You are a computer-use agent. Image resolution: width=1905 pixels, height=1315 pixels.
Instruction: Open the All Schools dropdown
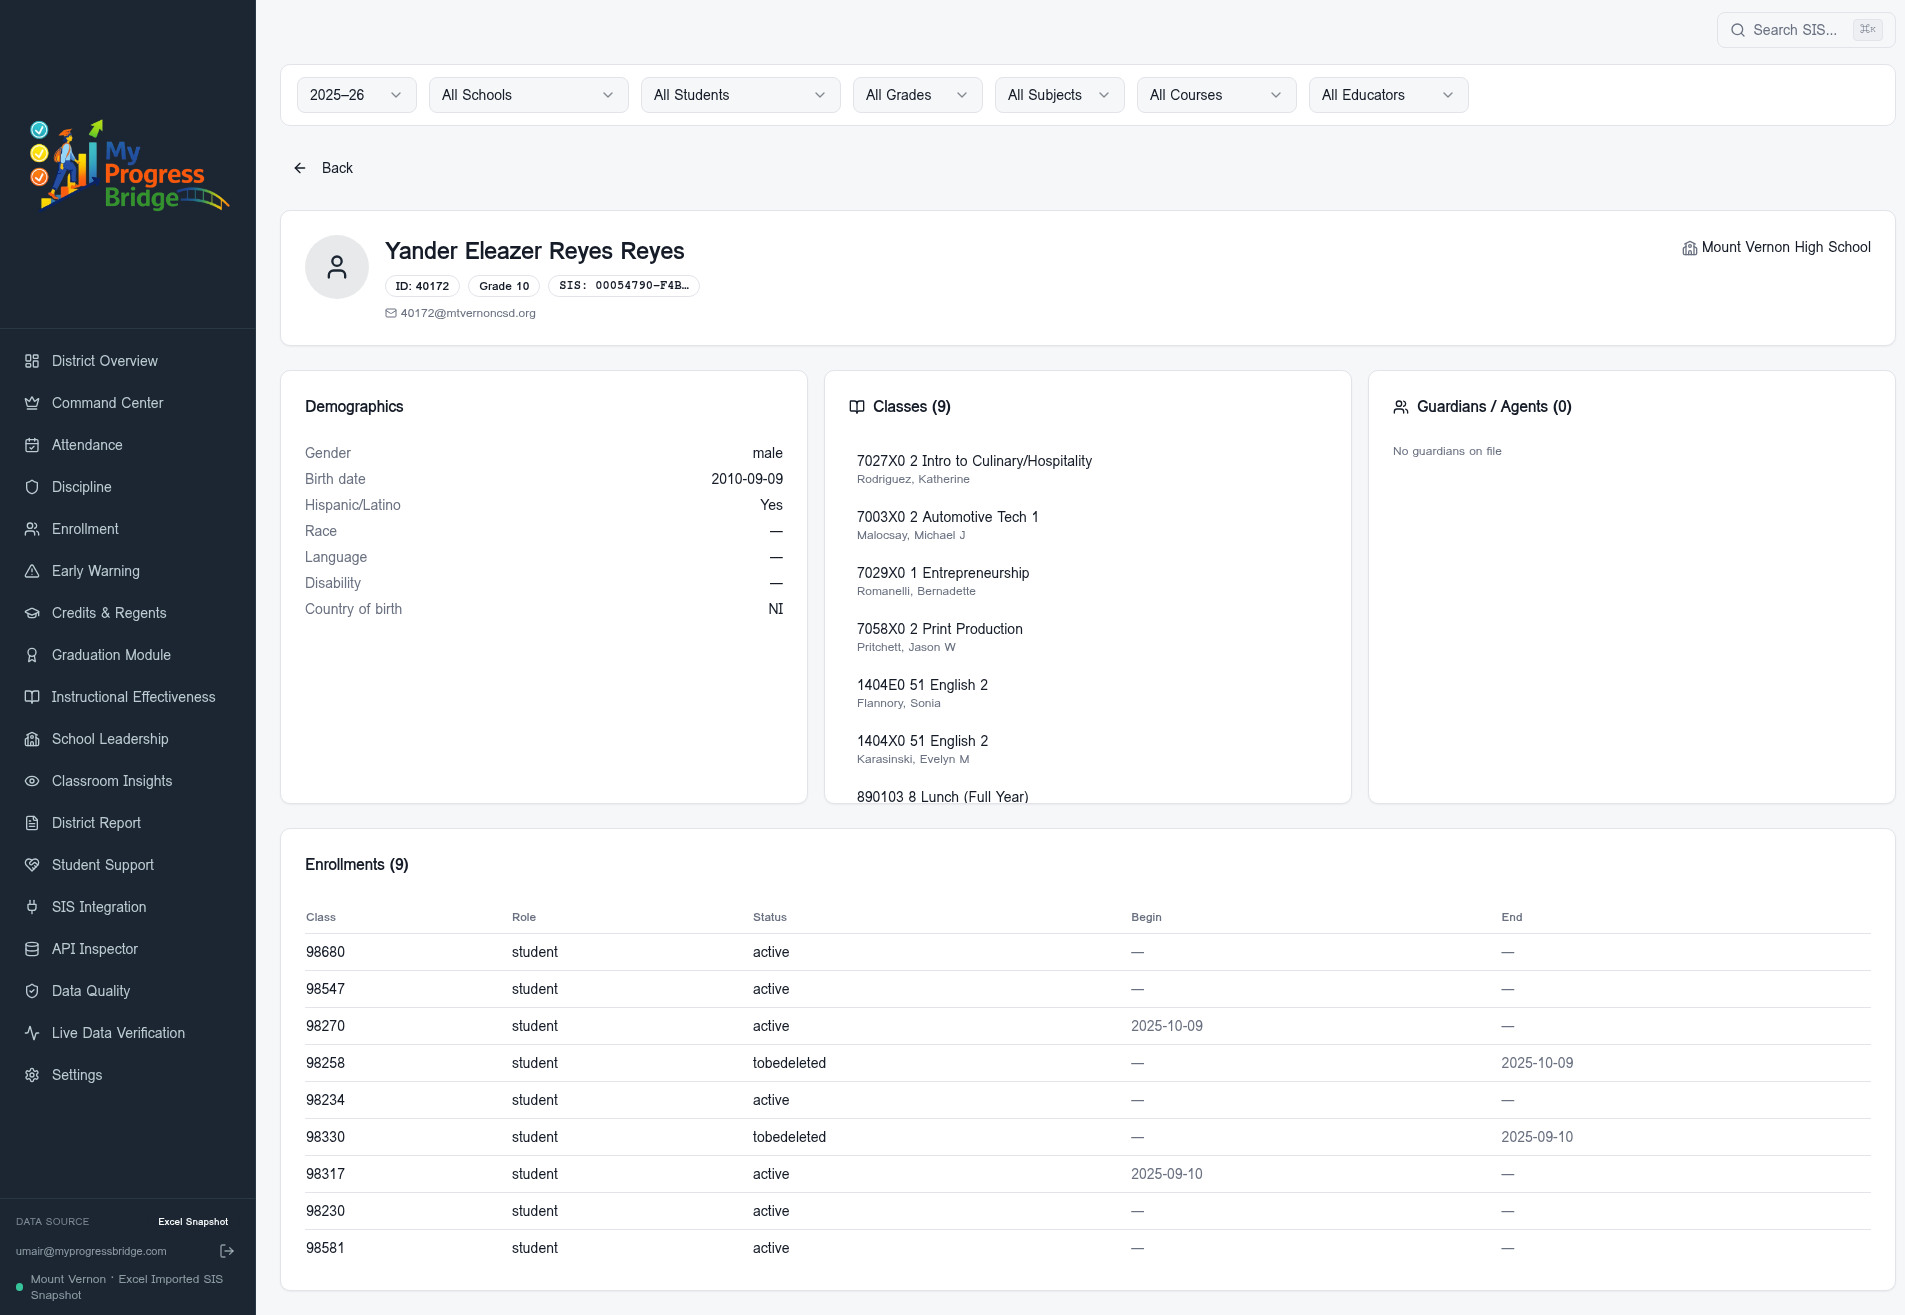pyautogui.click(x=529, y=95)
